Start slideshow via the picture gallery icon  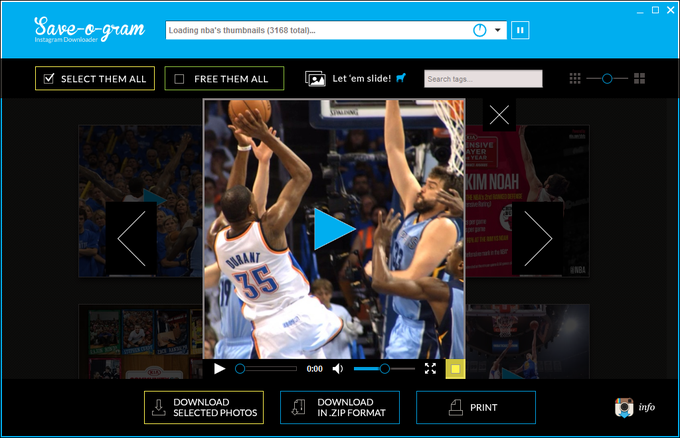click(315, 79)
